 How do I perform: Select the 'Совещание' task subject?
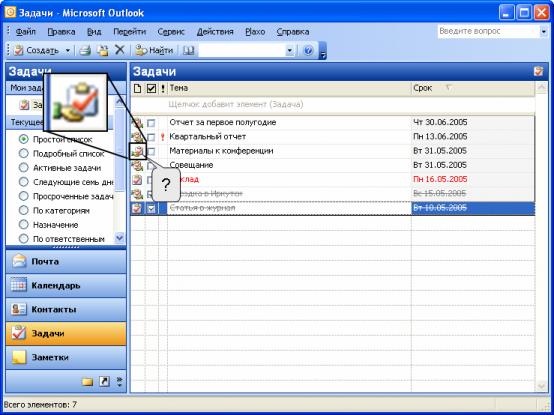[x=191, y=165]
